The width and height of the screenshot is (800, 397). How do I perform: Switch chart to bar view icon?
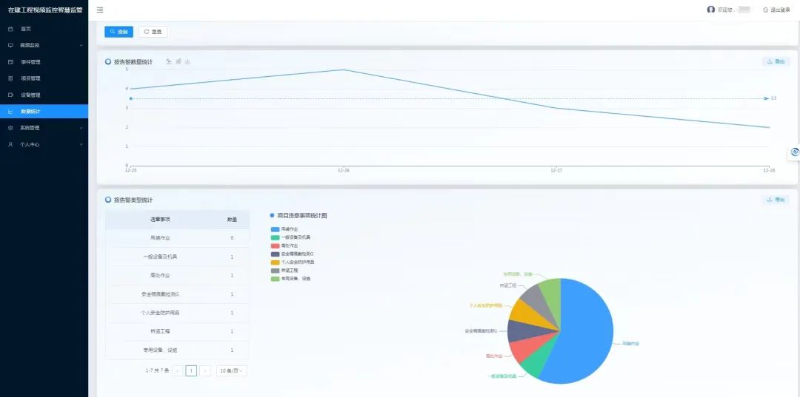(x=178, y=61)
